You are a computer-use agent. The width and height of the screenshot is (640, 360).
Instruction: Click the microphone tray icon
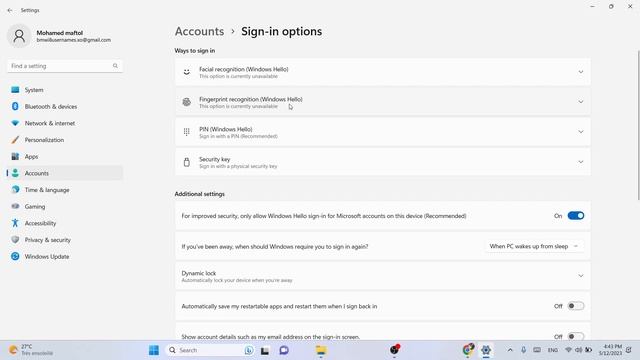pyautogui.click(x=524, y=350)
